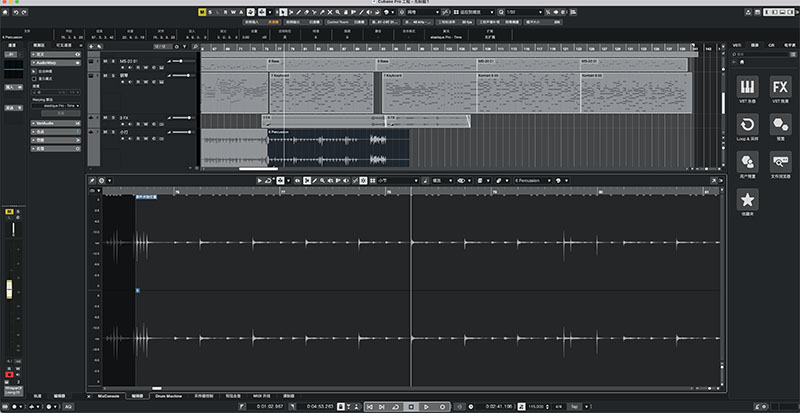Switch to the VSTi right zone tab
The image size is (800, 413).
pos(737,45)
